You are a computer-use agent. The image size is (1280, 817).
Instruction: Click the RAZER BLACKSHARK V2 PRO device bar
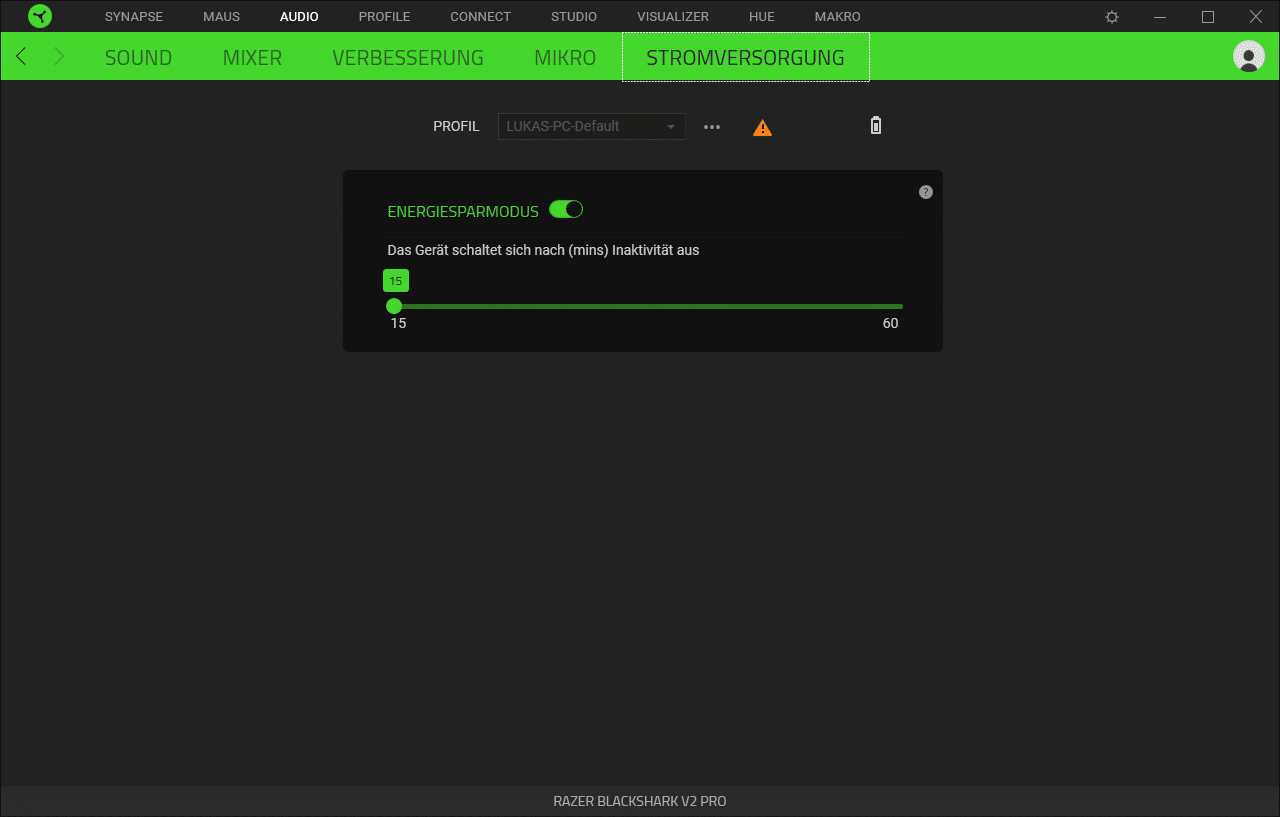(640, 801)
